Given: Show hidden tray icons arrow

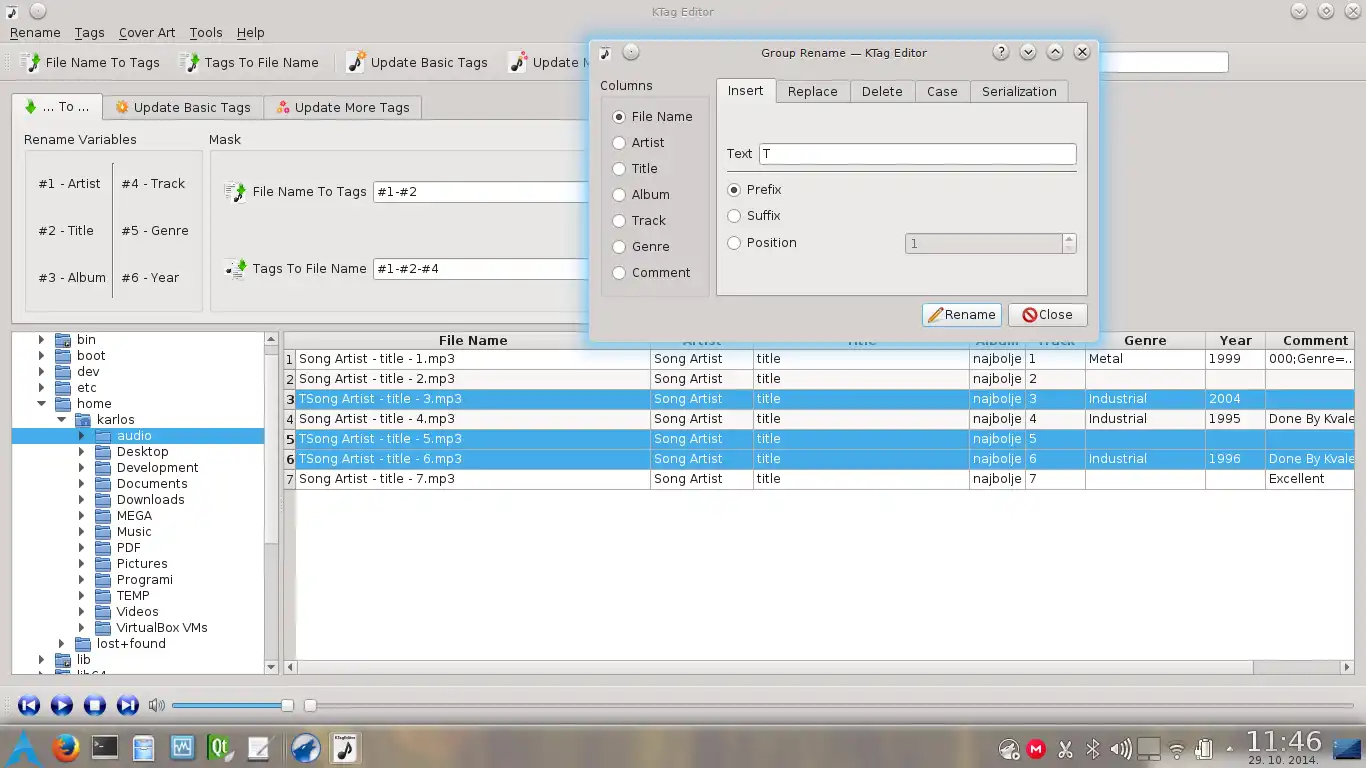Looking at the screenshot, I should pyautogui.click(x=1229, y=748).
